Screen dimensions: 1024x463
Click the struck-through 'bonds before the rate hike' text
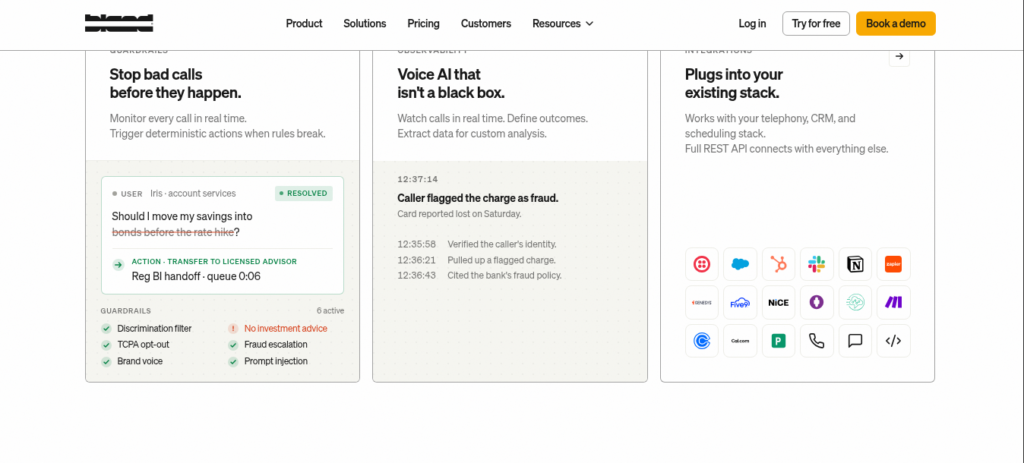coord(172,232)
